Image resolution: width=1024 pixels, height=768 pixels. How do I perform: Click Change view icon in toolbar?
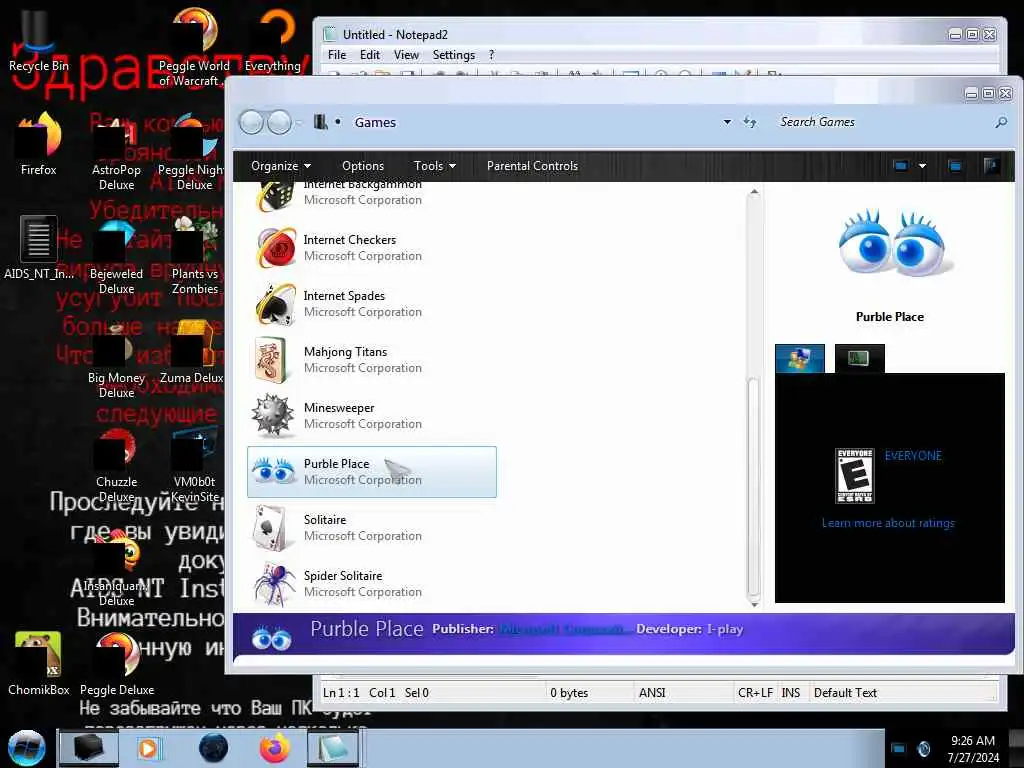pyautogui.click(x=901, y=166)
